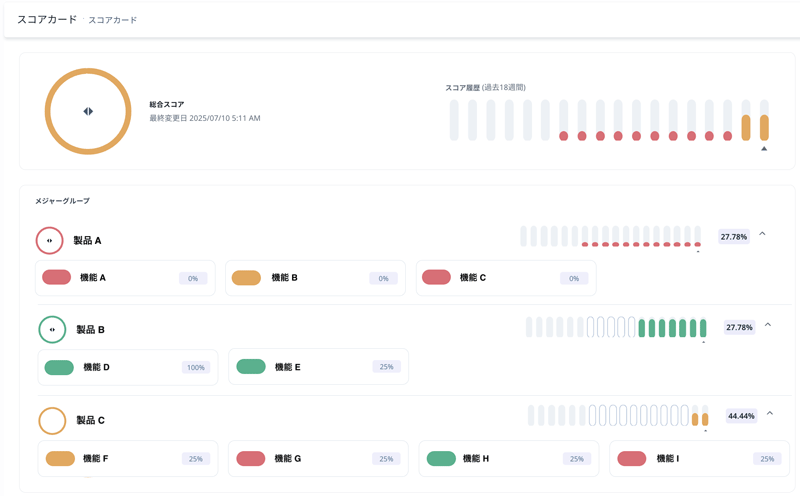Open the 機能 E card

pyautogui.click(x=318, y=367)
